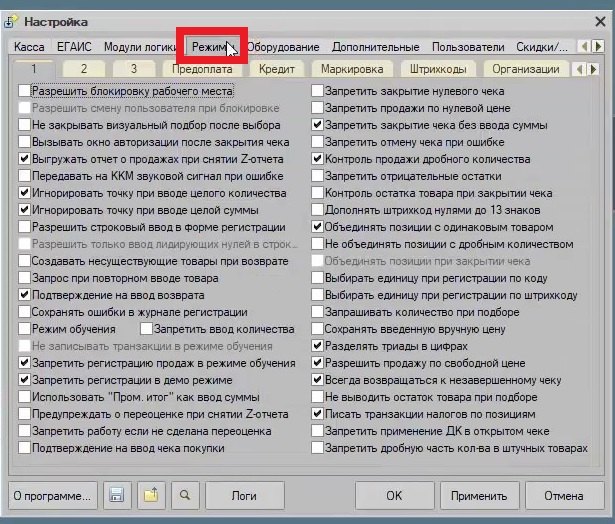Click the О программе... button
Viewport: 615px width, 524px height.
pos(53,496)
